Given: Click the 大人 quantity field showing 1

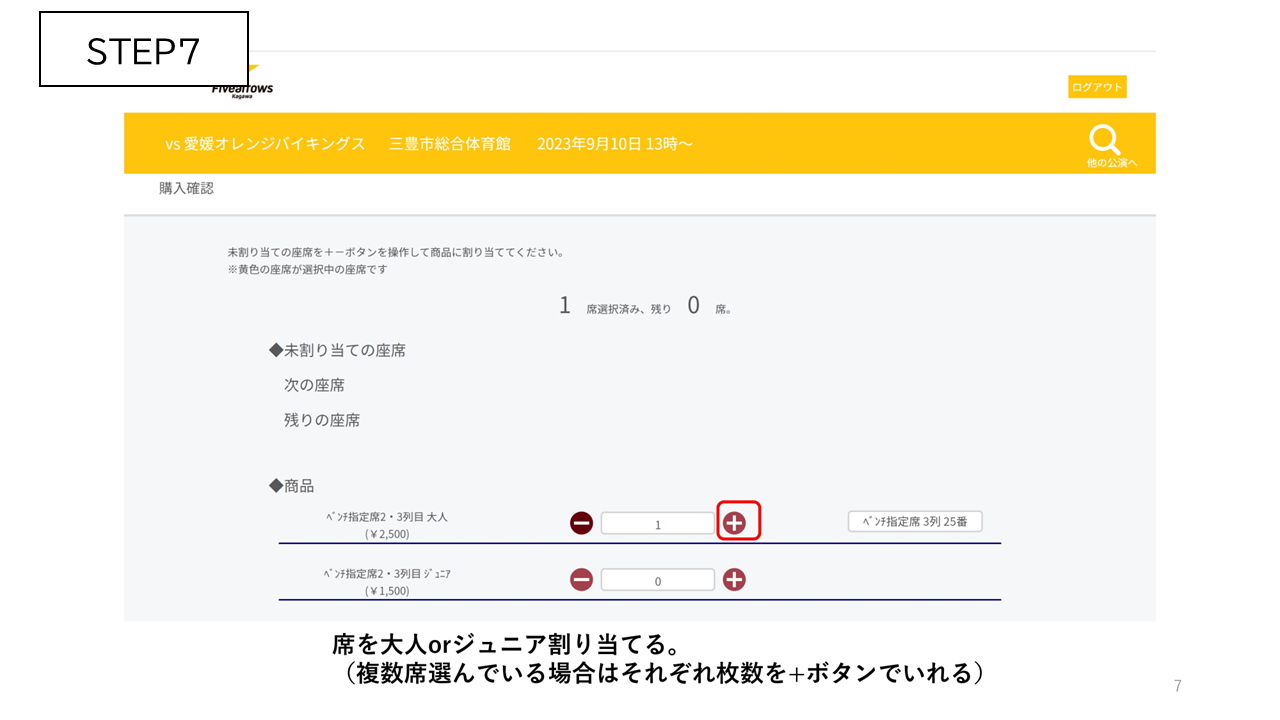Looking at the screenshot, I should point(658,523).
